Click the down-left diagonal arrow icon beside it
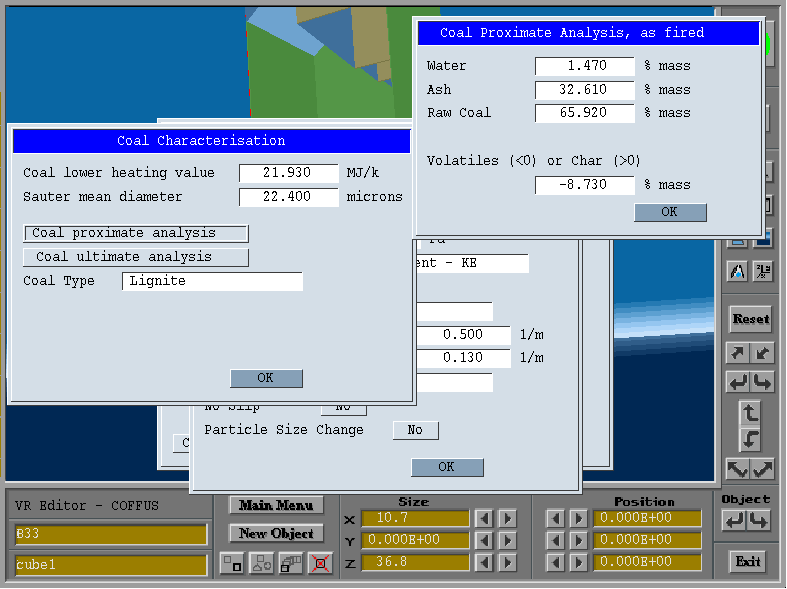 (x=762, y=353)
